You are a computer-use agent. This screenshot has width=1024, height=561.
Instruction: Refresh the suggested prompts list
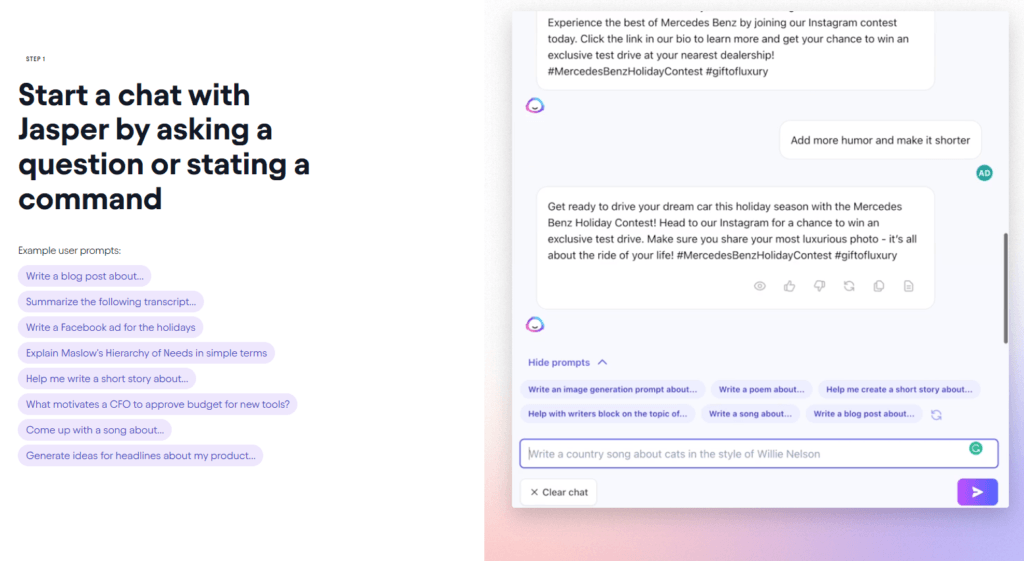[936, 415]
